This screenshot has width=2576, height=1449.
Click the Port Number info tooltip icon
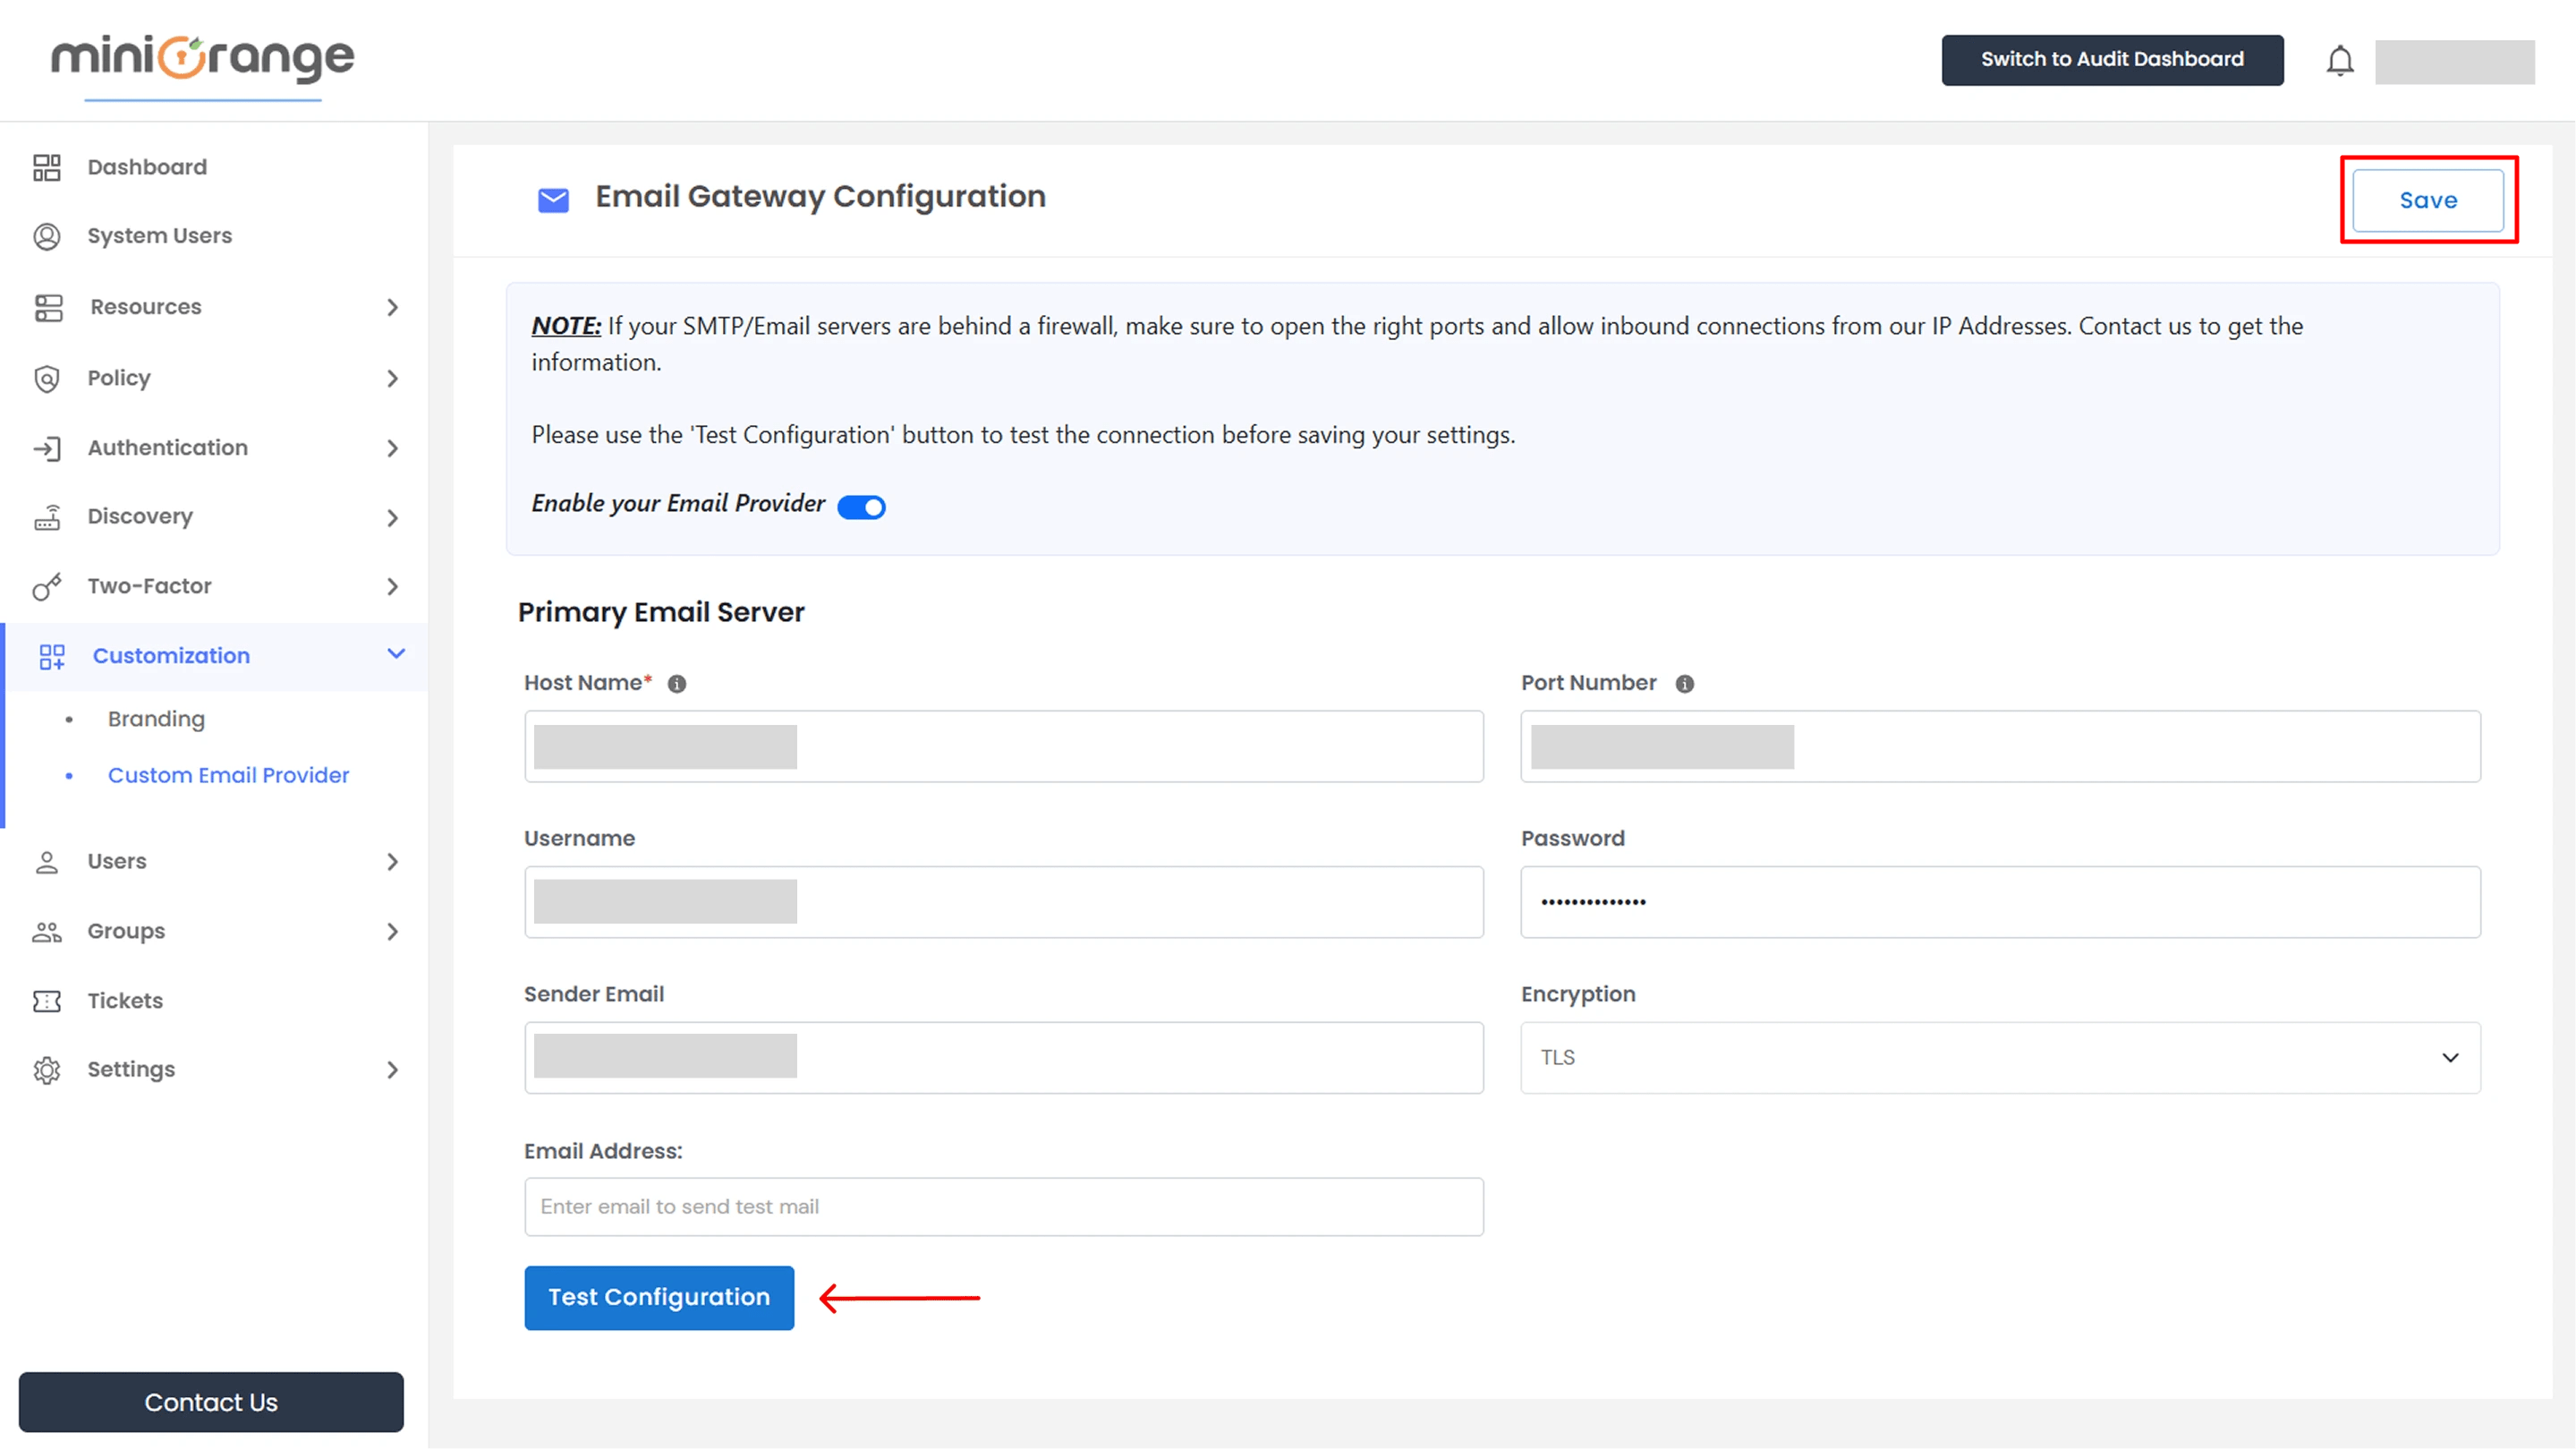point(1685,684)
